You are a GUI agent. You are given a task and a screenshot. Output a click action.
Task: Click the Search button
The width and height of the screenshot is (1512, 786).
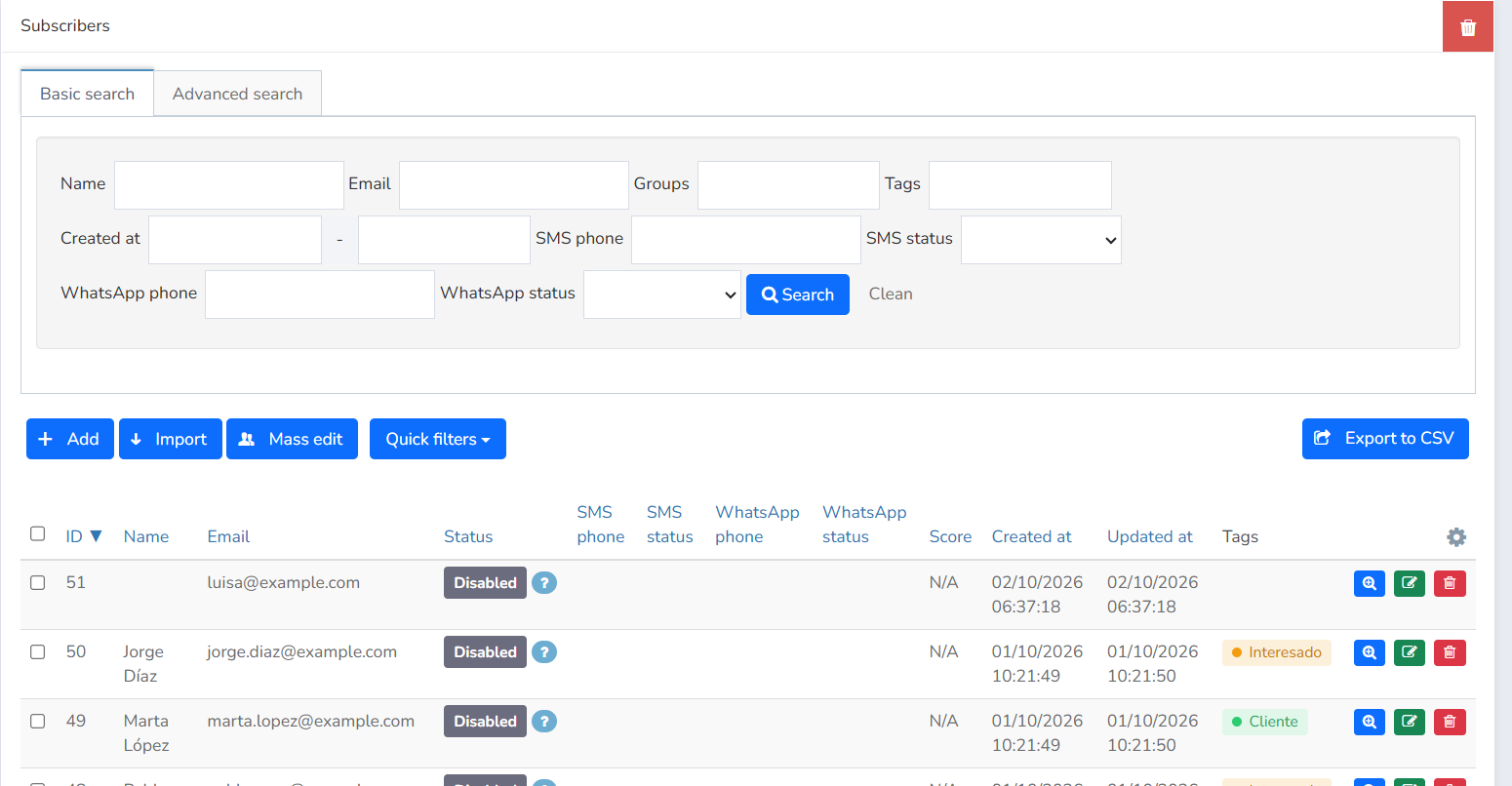click(798, 295)
